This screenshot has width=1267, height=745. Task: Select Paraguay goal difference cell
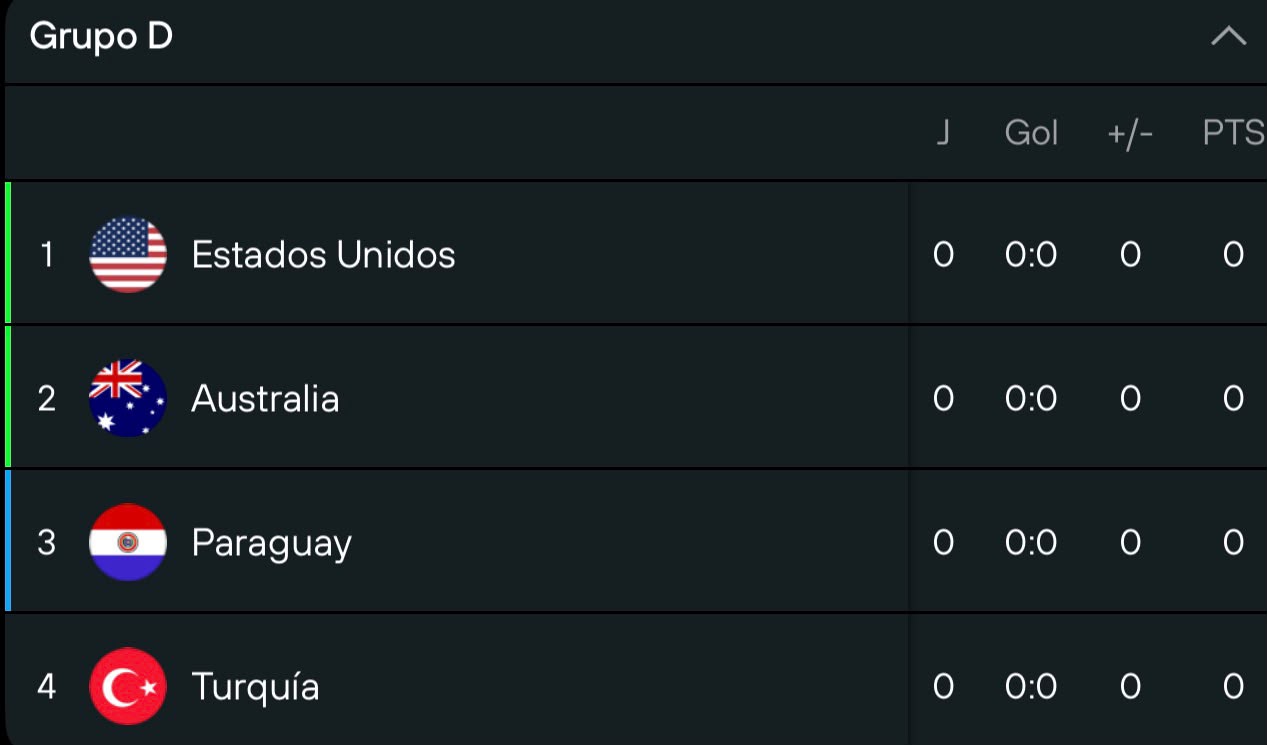tap(1130, 543)
